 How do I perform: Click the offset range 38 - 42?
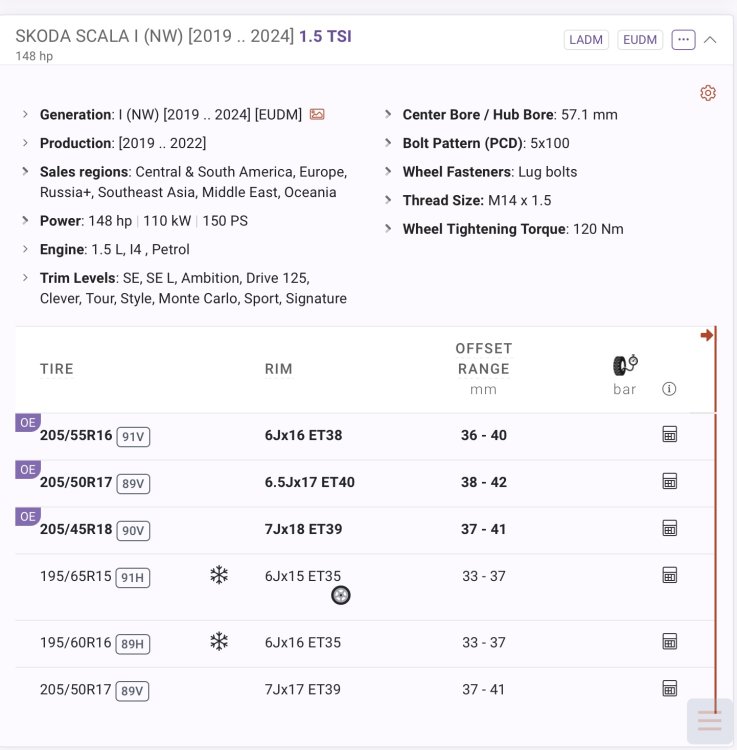coord(484,482)
